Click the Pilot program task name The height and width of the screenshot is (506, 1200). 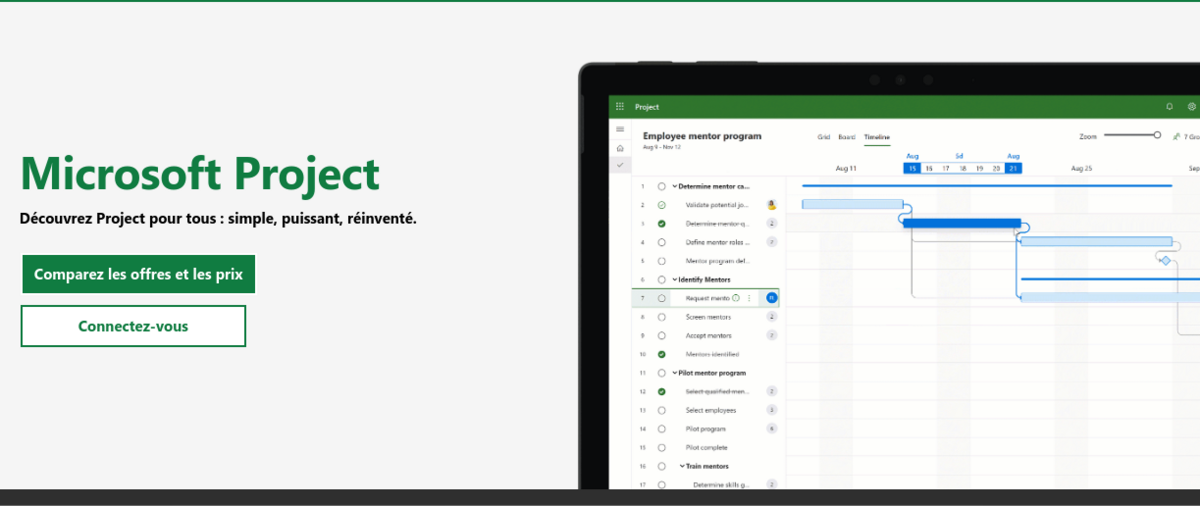(706, 428)
